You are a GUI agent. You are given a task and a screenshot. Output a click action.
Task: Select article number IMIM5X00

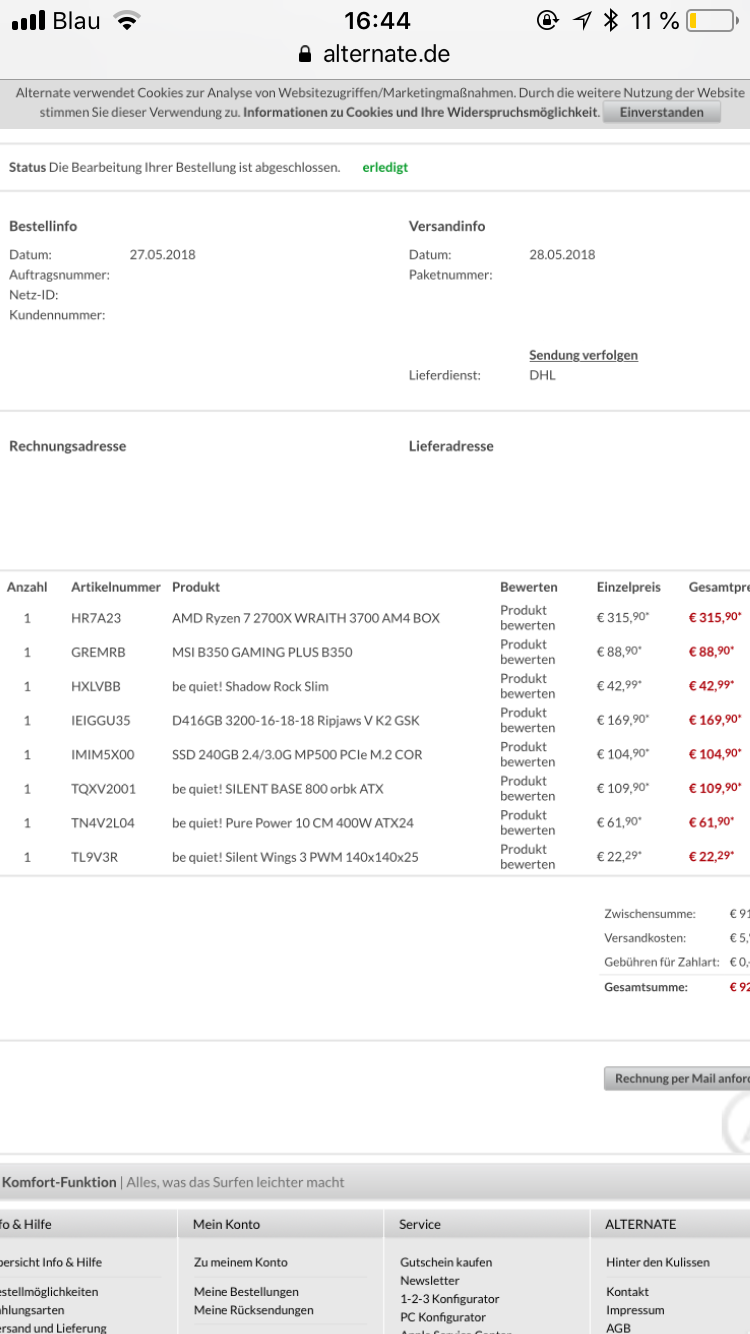coord(103,754)
